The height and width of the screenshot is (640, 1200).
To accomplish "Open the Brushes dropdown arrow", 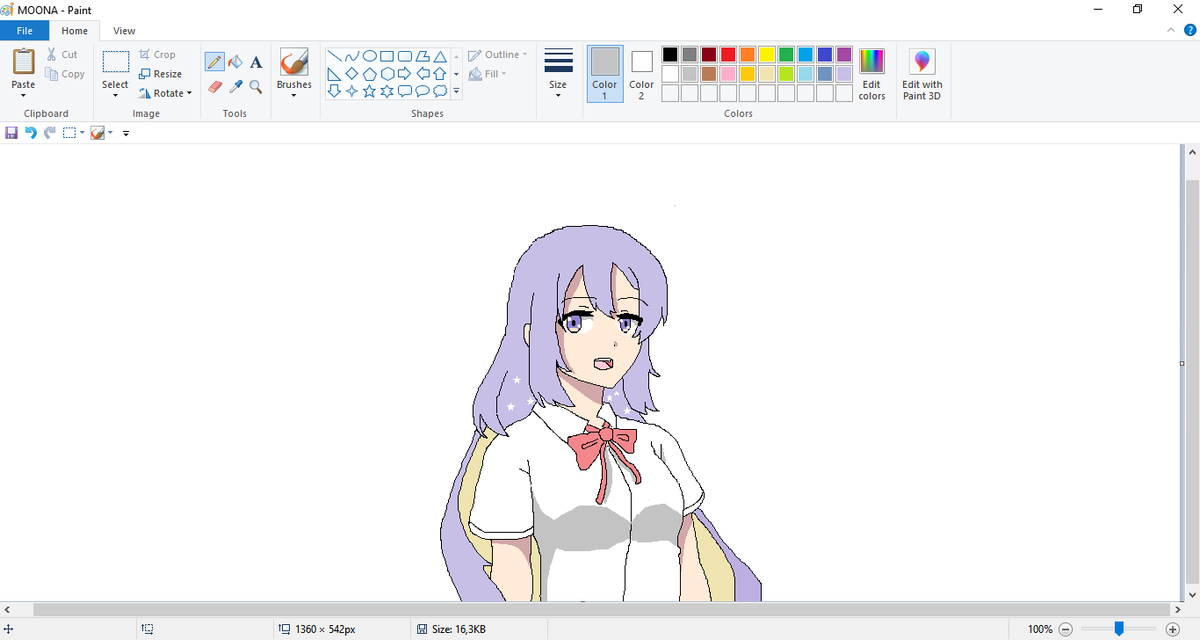I will click(294, 95).
